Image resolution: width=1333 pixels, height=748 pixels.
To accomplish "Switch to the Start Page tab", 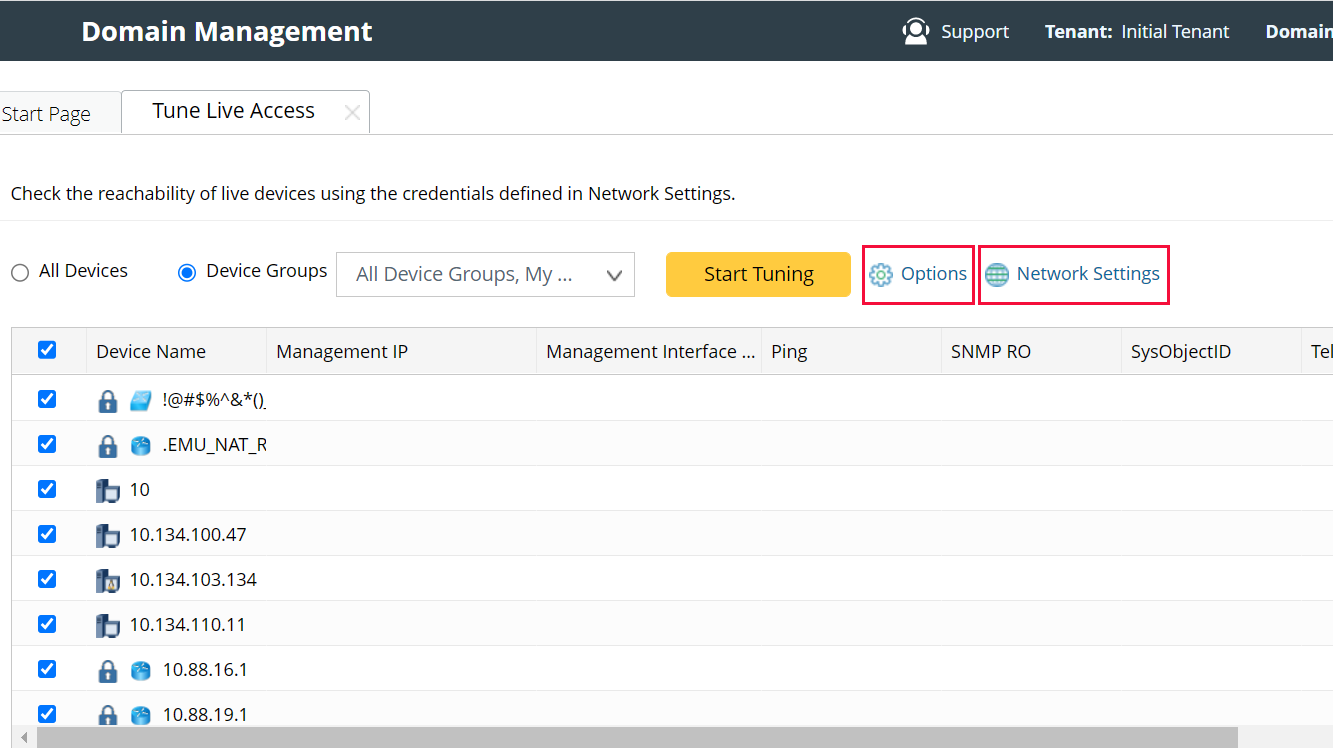I will pyautogui.click(x=45, y=113).
